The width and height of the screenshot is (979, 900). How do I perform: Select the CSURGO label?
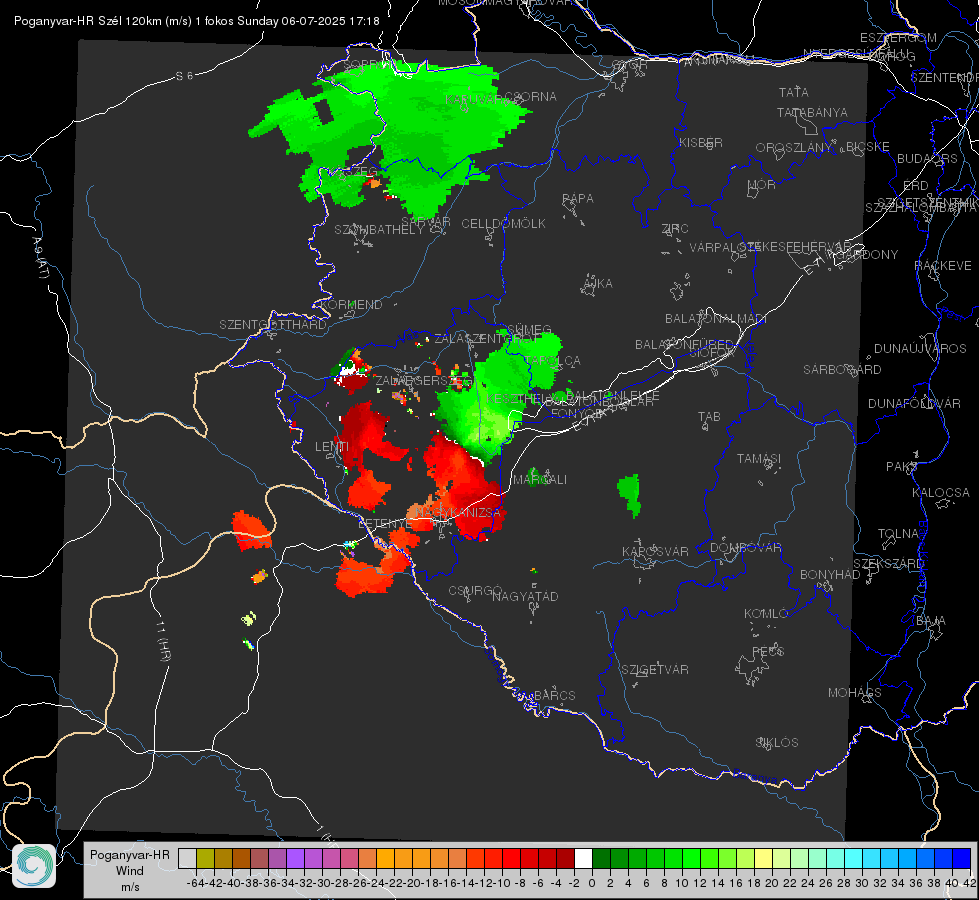(x=475, y=590)
